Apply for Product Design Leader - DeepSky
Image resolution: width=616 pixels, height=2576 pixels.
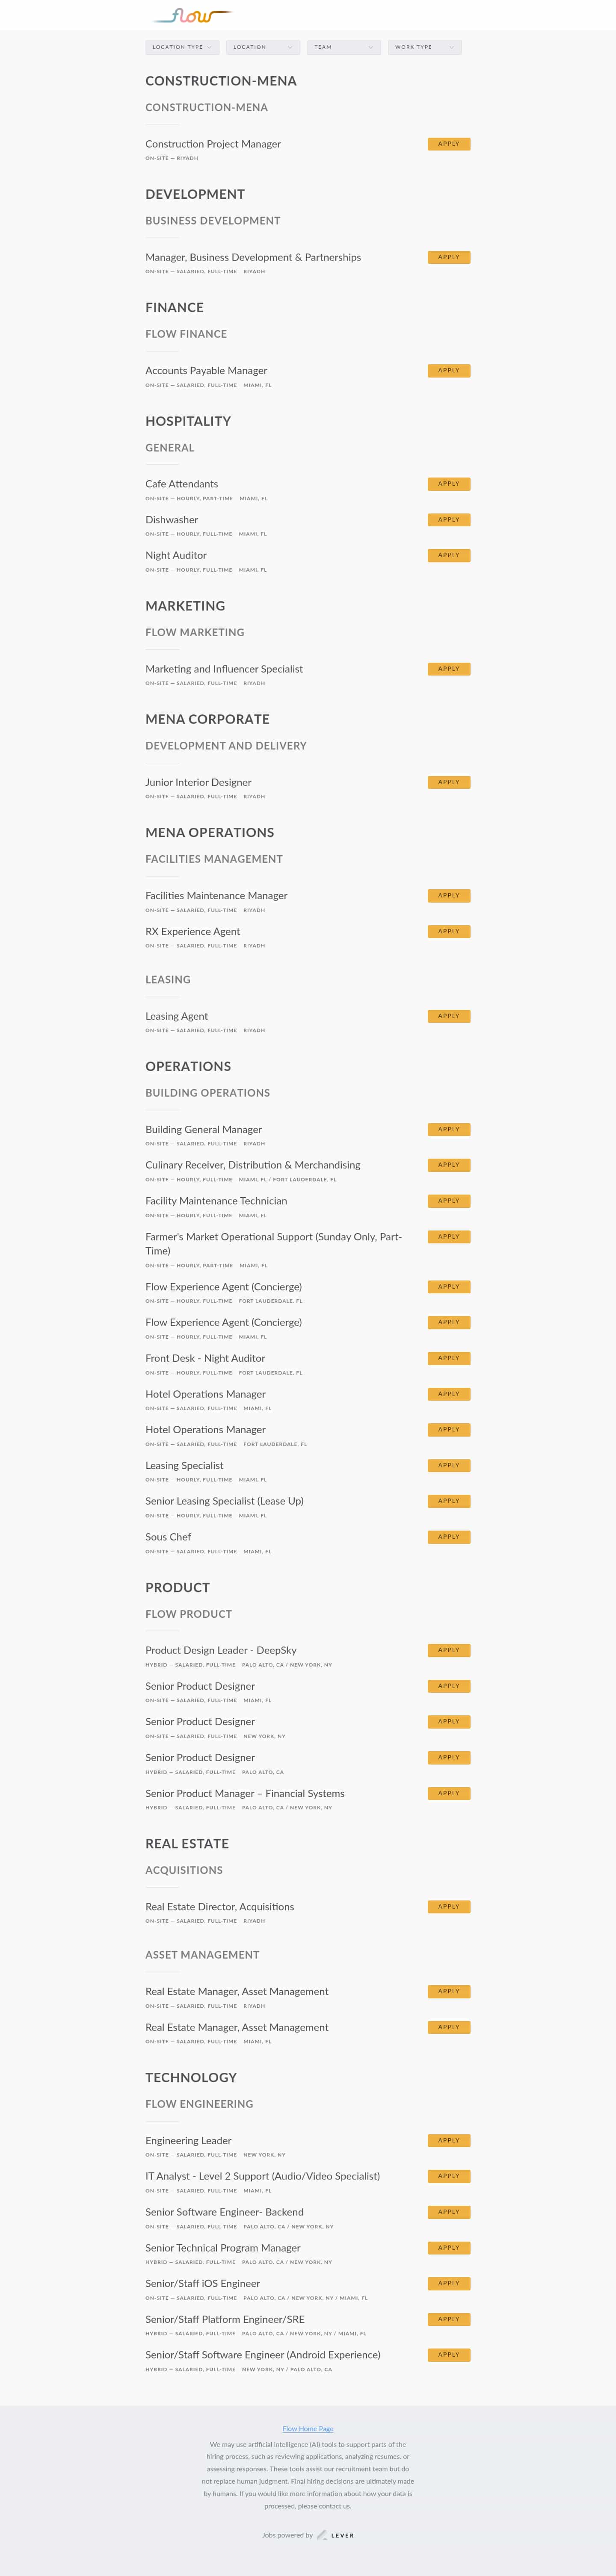448,1650
